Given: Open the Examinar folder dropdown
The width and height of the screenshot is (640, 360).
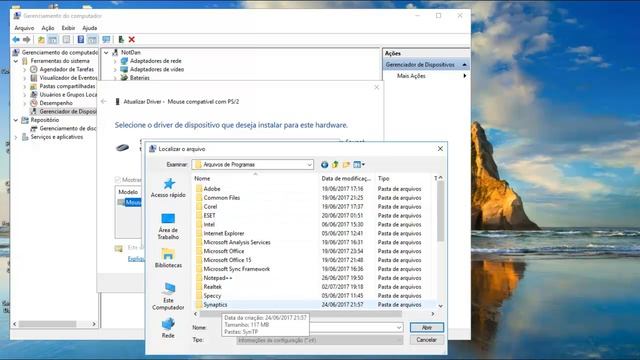Looking at the screenshot, I should point(309,164).
